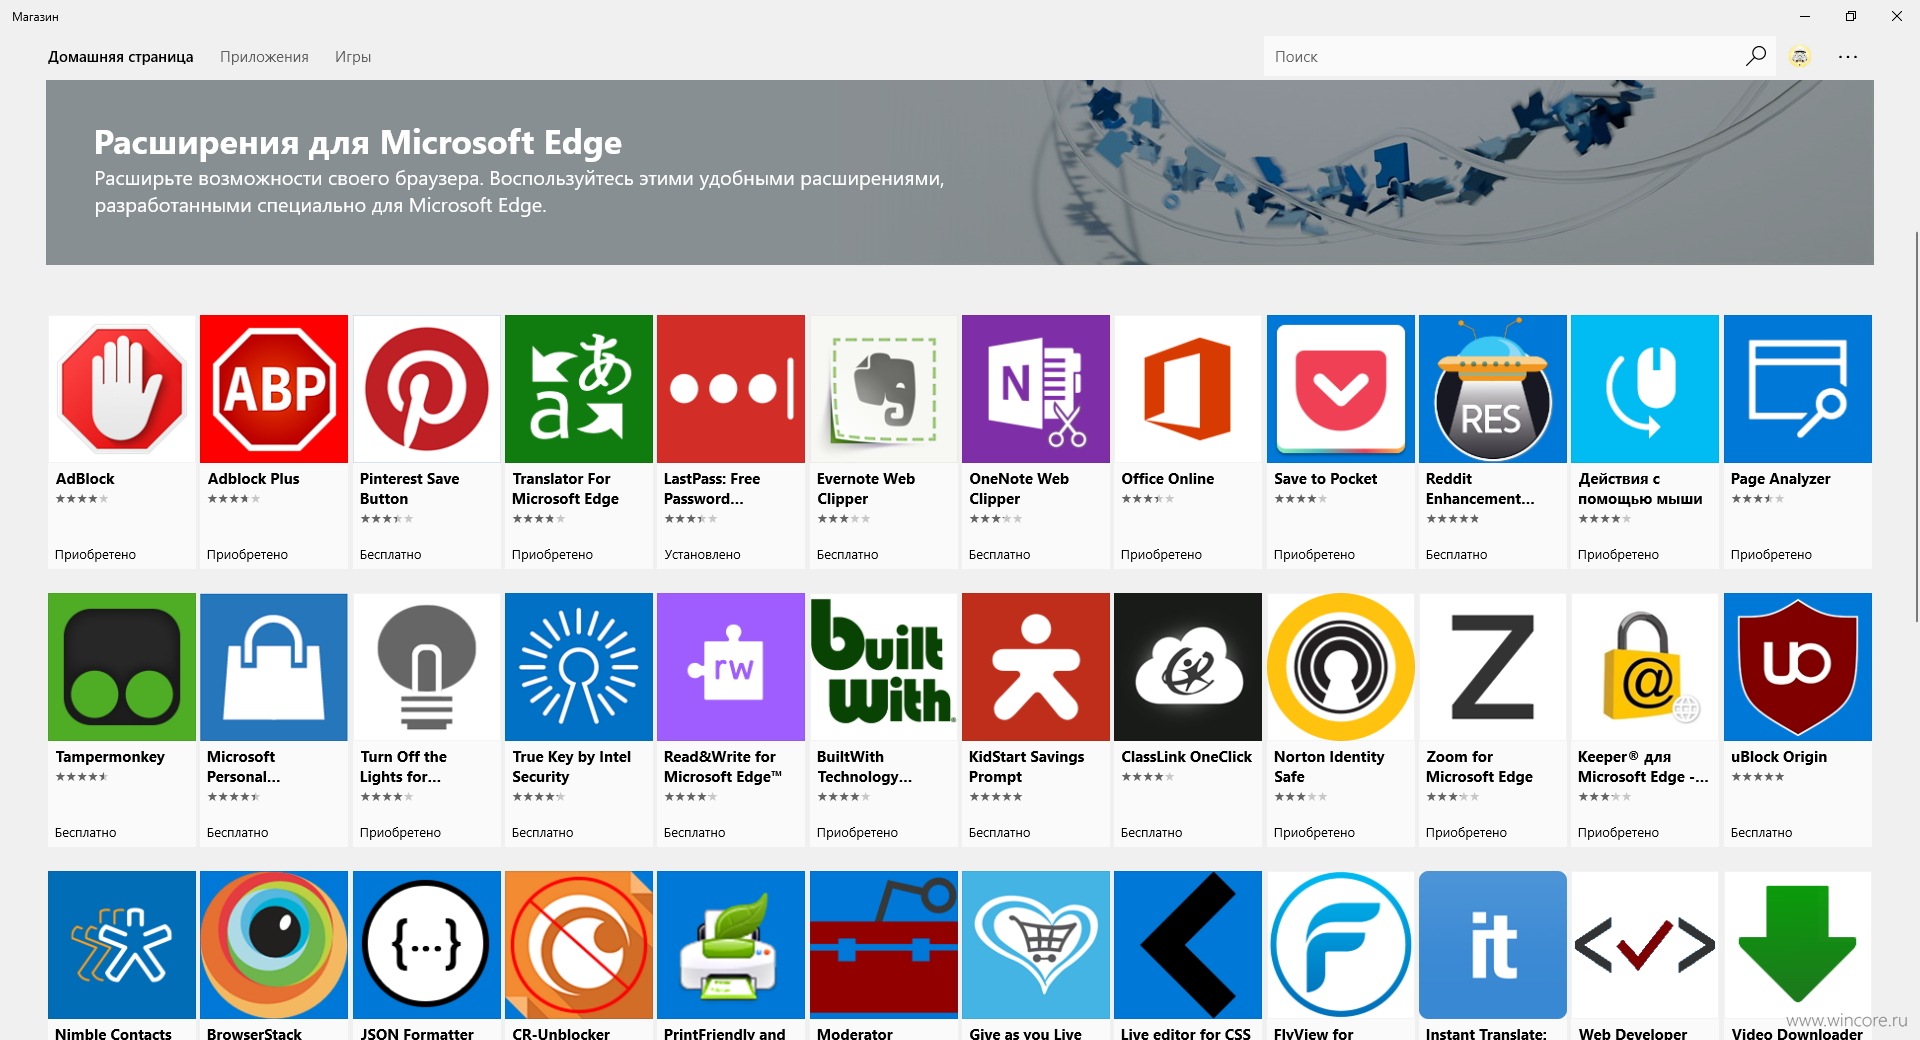Switch to the Приложения tab
Screen dimensions: 1920x1040
(x=264, y=57)
